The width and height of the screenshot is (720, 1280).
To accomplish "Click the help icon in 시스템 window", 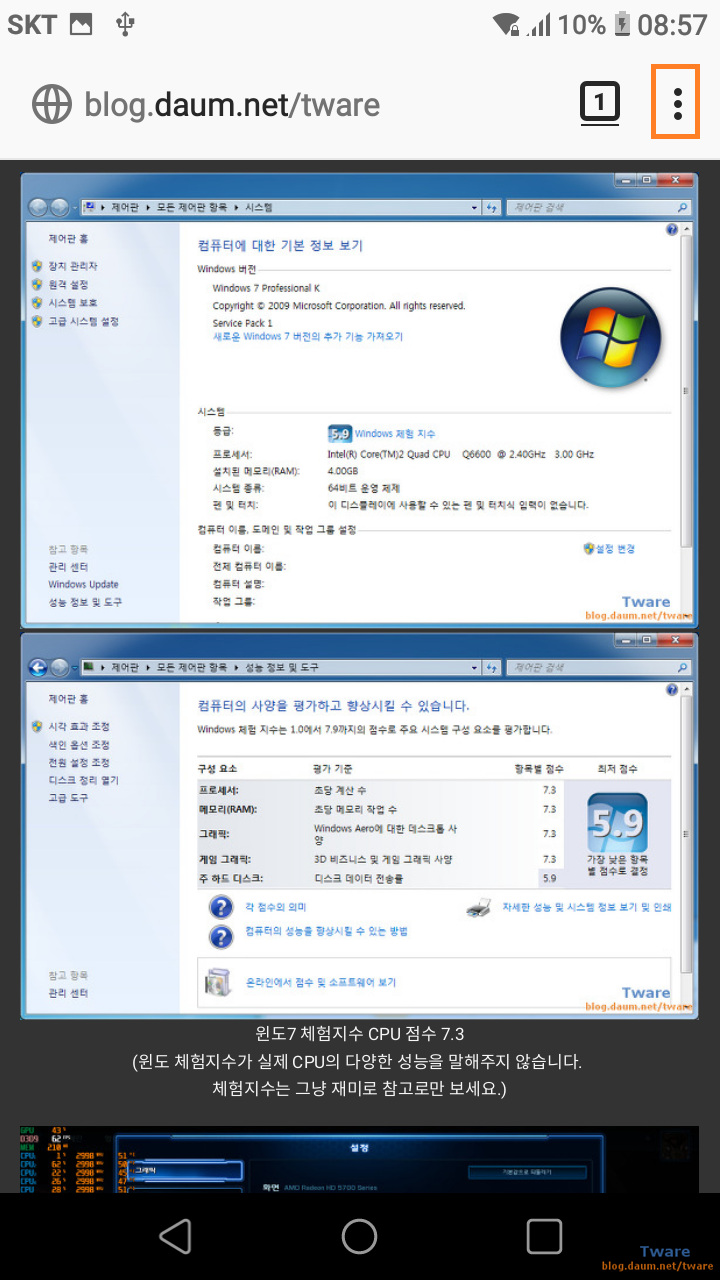I will [x=672, y=230].
